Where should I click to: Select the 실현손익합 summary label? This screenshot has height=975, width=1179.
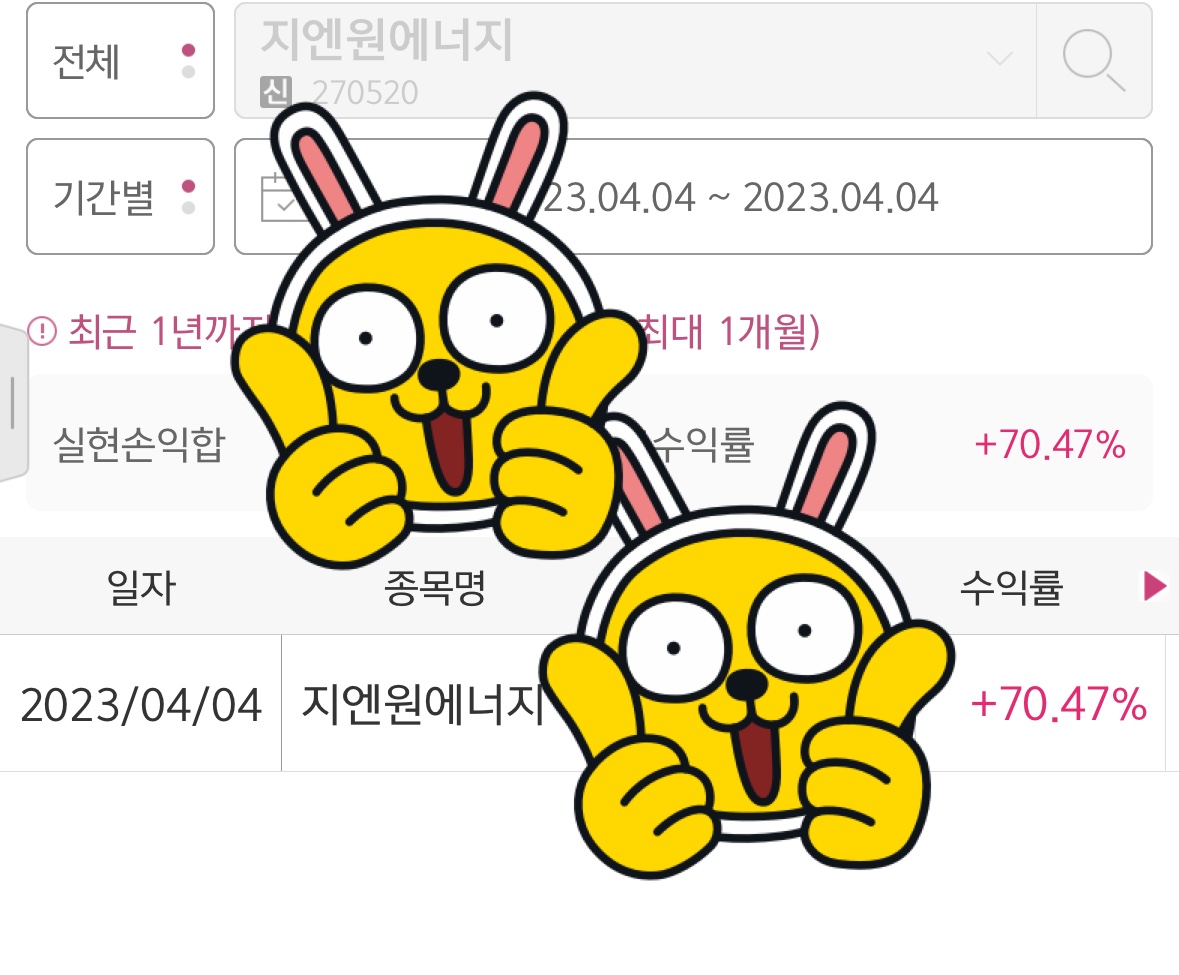[139, 444]
